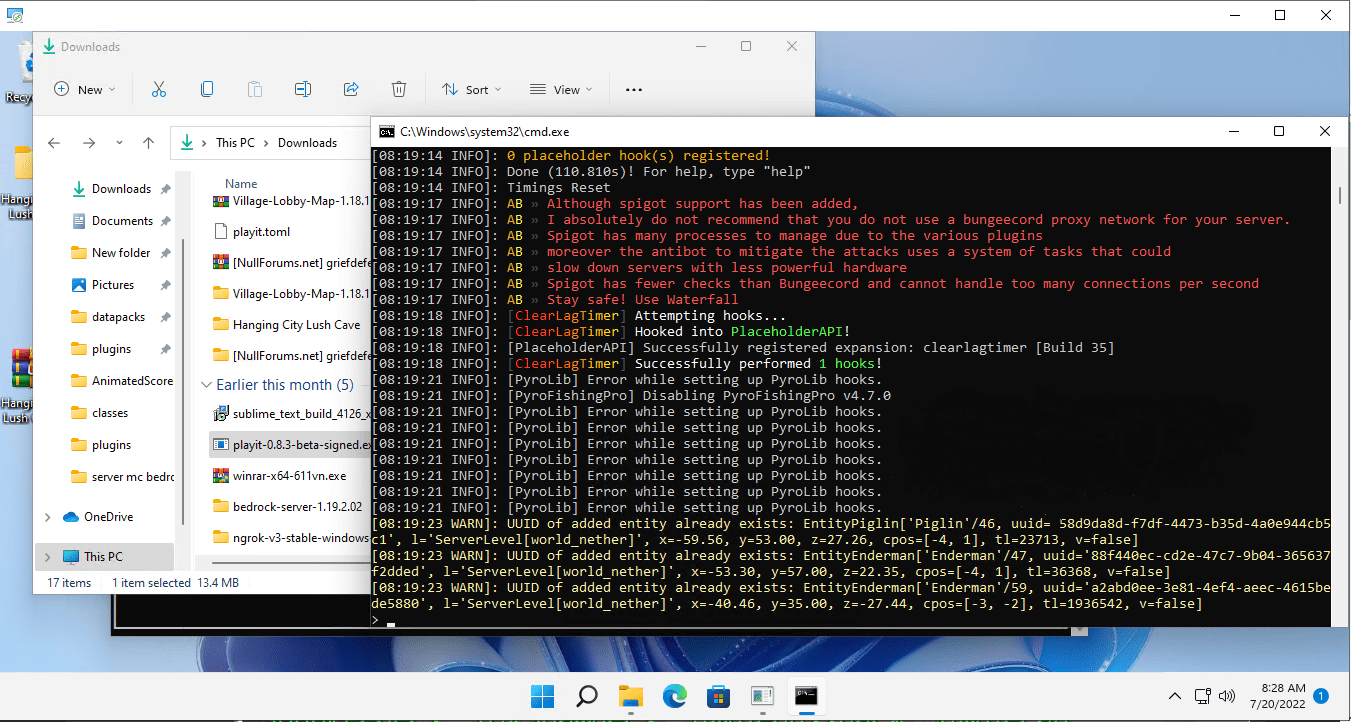Collapse the Earlier this month group
The image size is (1351, 722).
pyautogui.click(x=207, y=385)
